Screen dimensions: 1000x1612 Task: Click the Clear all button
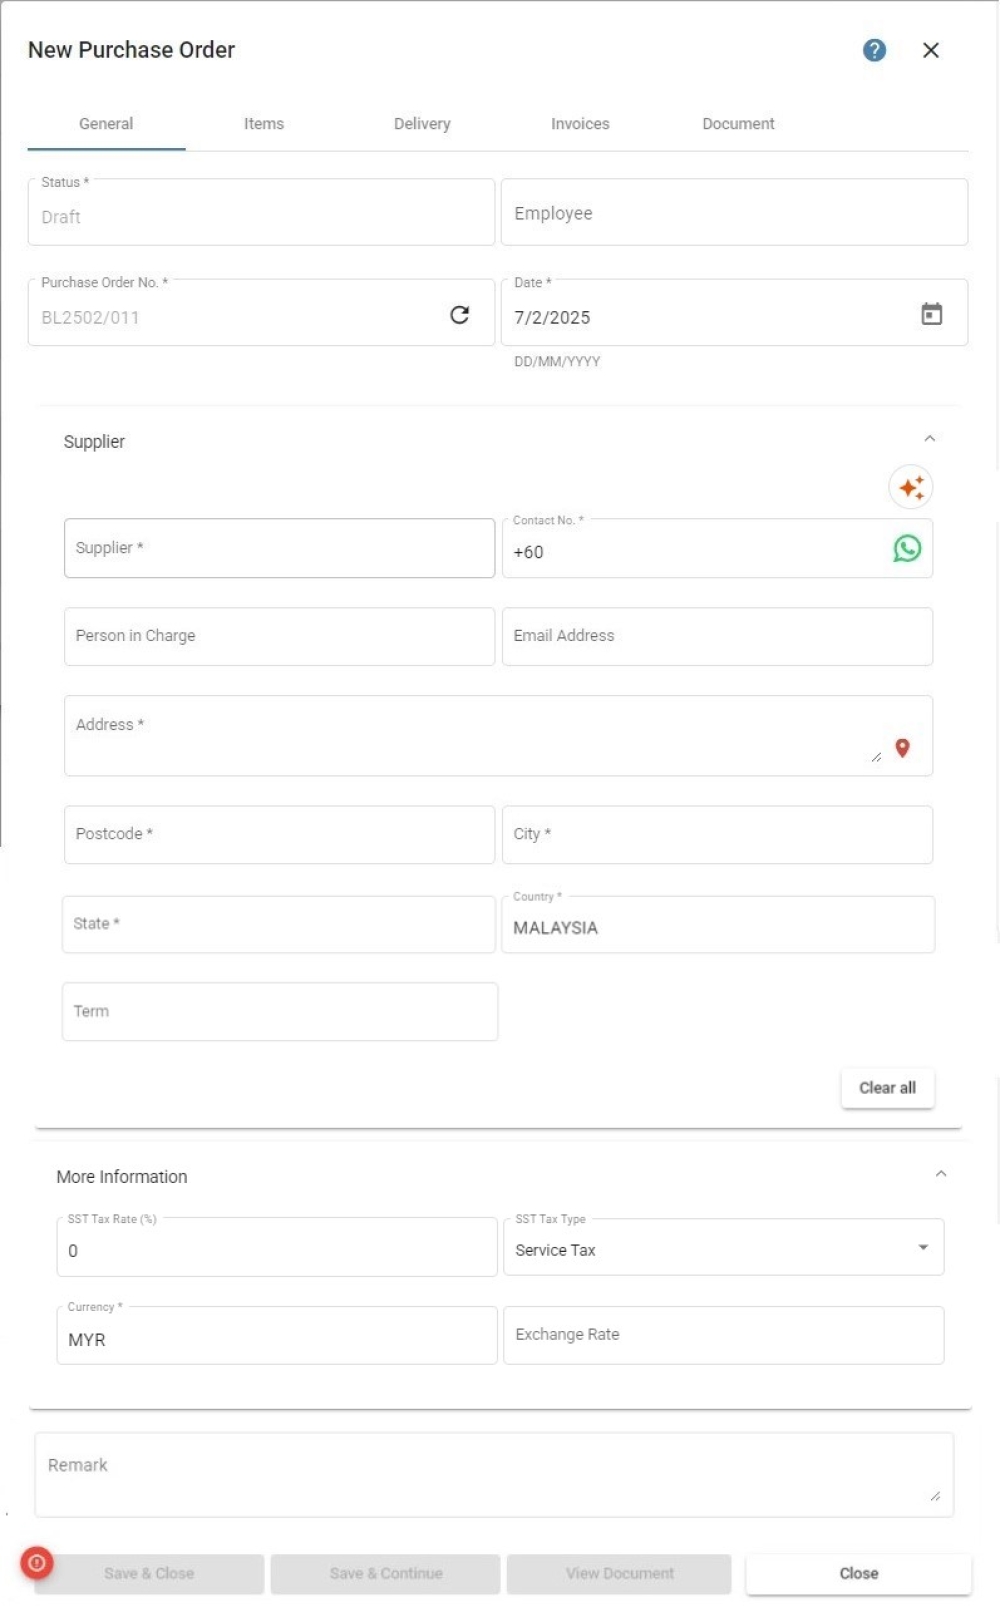point(887,1088)
